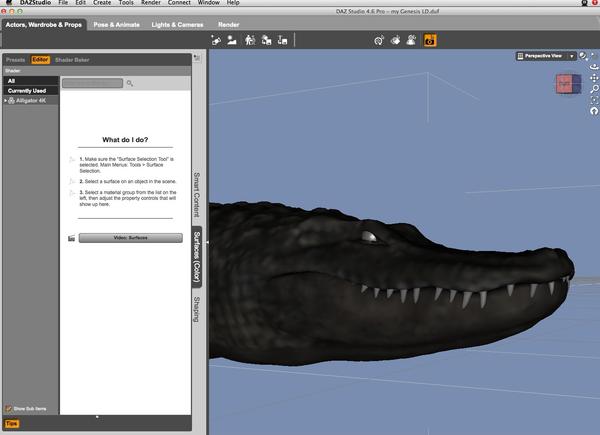
Task: Click the reset view viewport control
Action: click(x=594, y=111)
